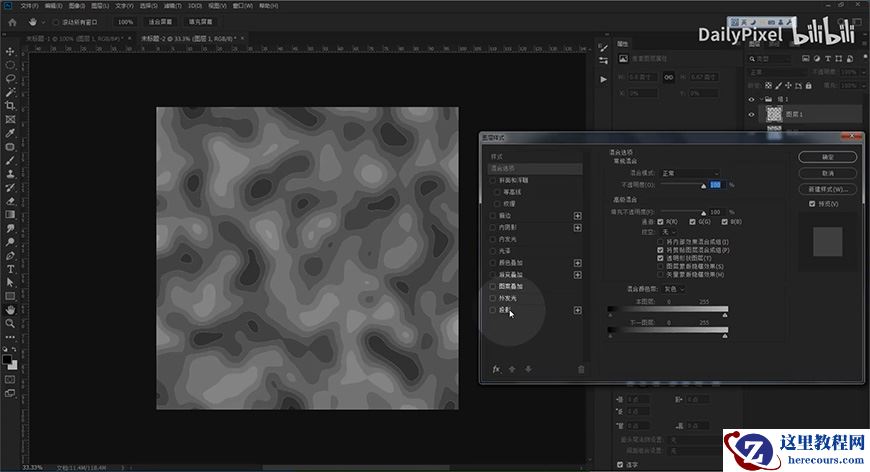Enable the Pattern Overlay (图案叠加) checkbox
This screenshot has height=472, width=870.
[493, 287]
